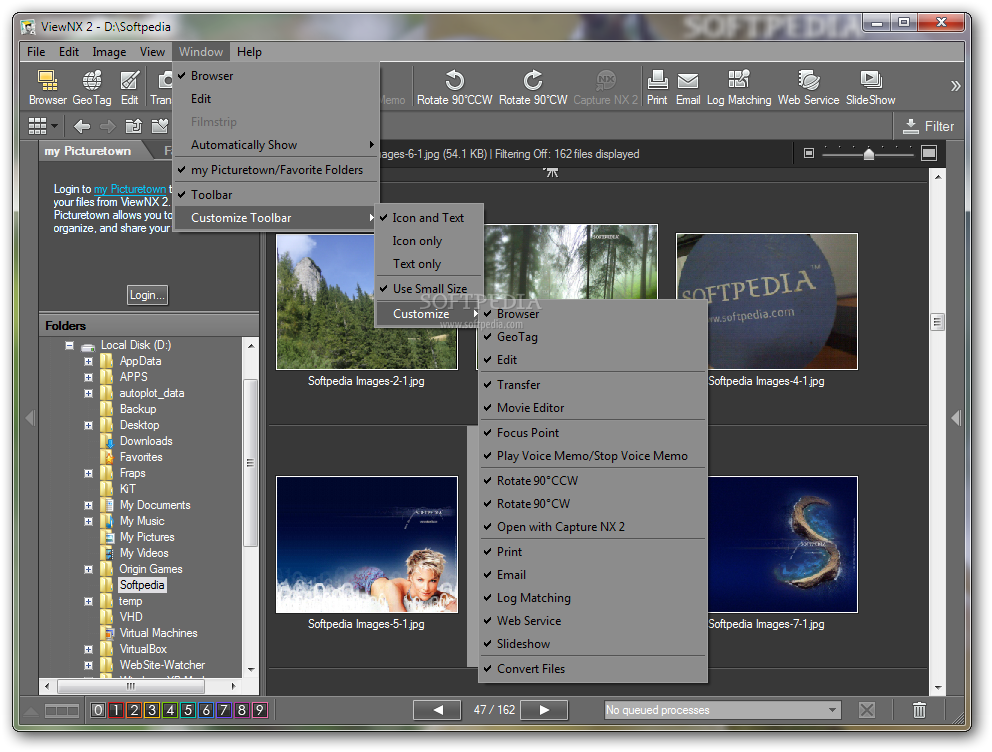Go to the next image
The height and width of the screenshot is (752, 992).
tap(544, 710)
